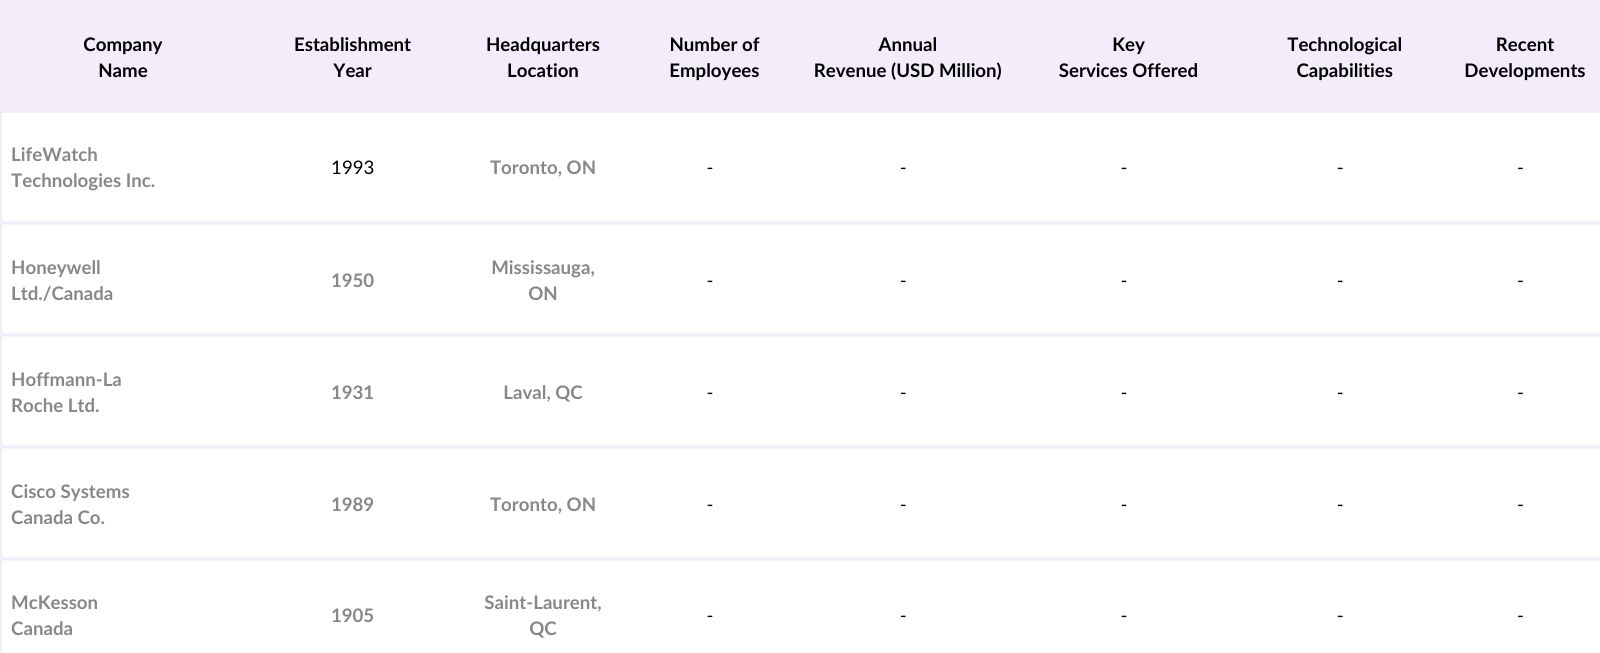
Task: Click the Hoffmann-La Roche Ltd. company name
Action: (x=66, y=392)
